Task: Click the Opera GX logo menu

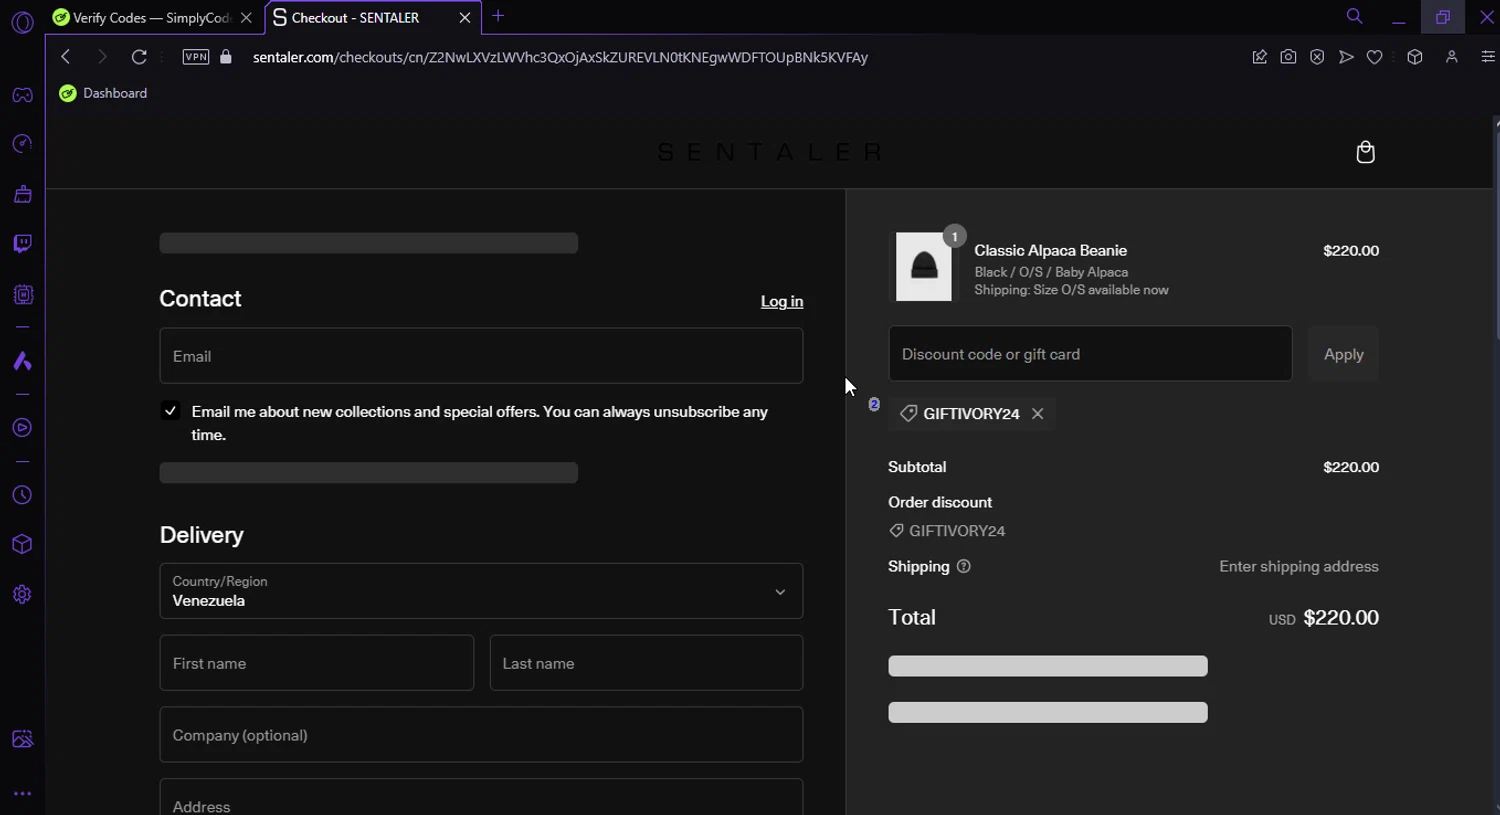Action: [22, 22]
